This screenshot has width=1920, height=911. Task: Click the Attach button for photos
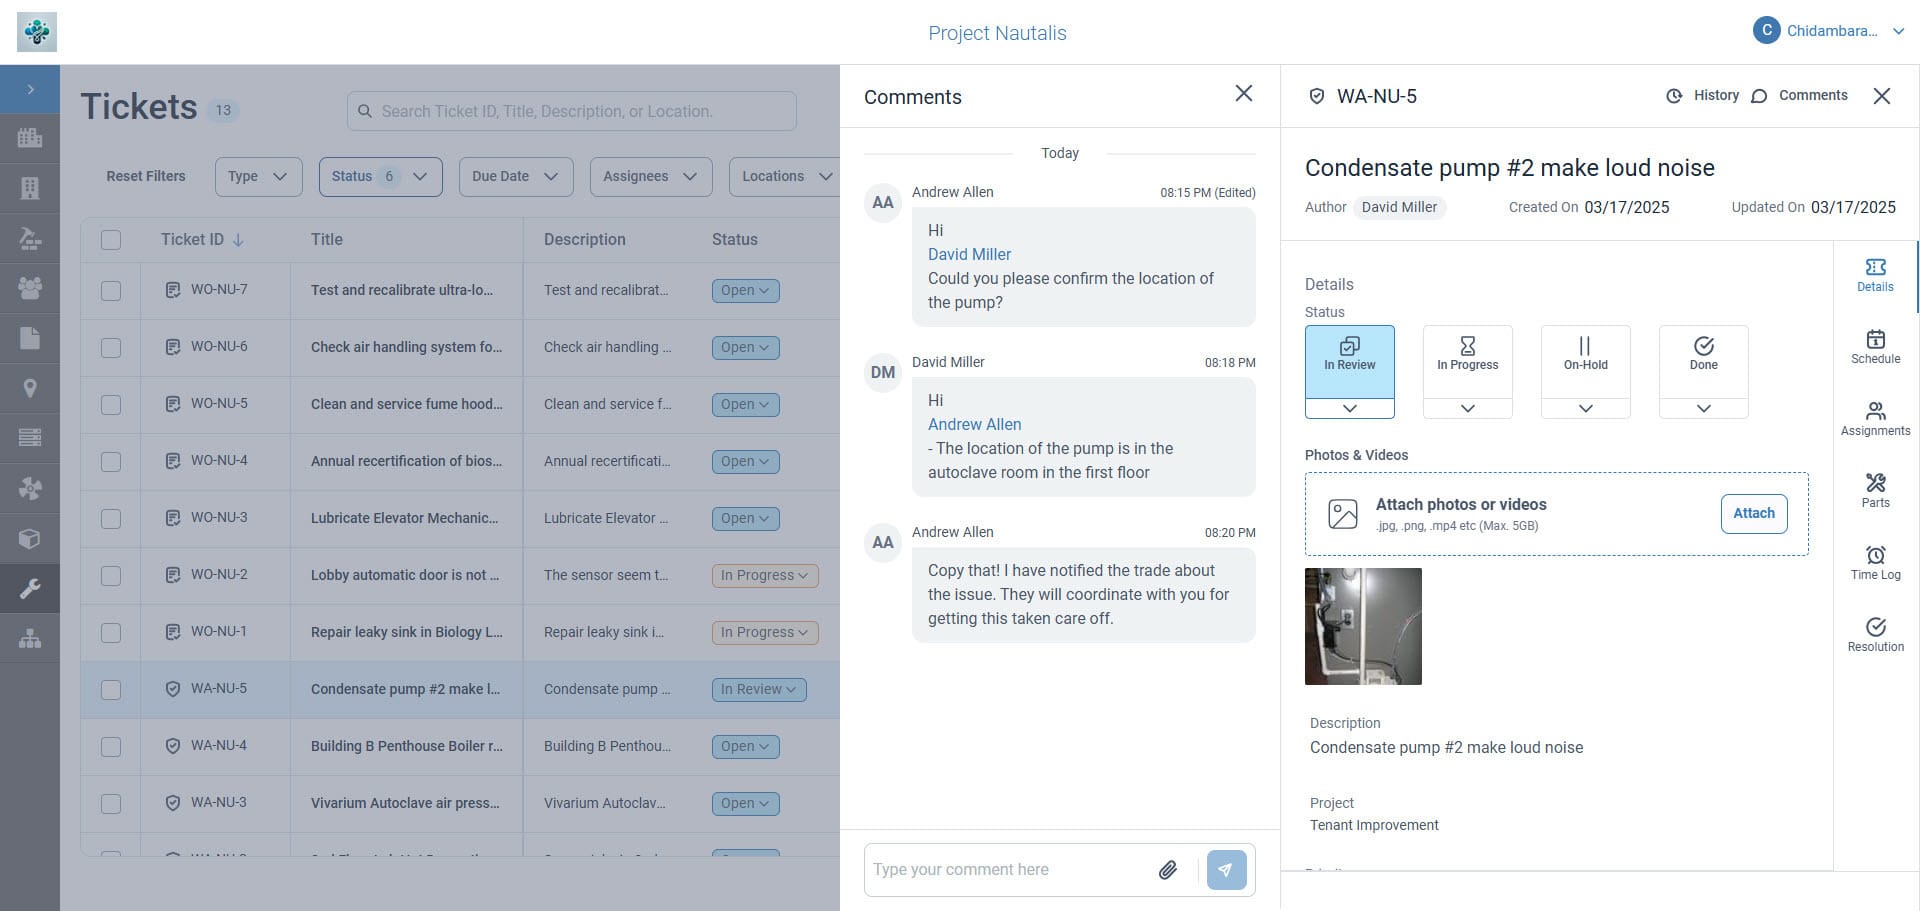pyautogui.click(x=1753, y=514)
